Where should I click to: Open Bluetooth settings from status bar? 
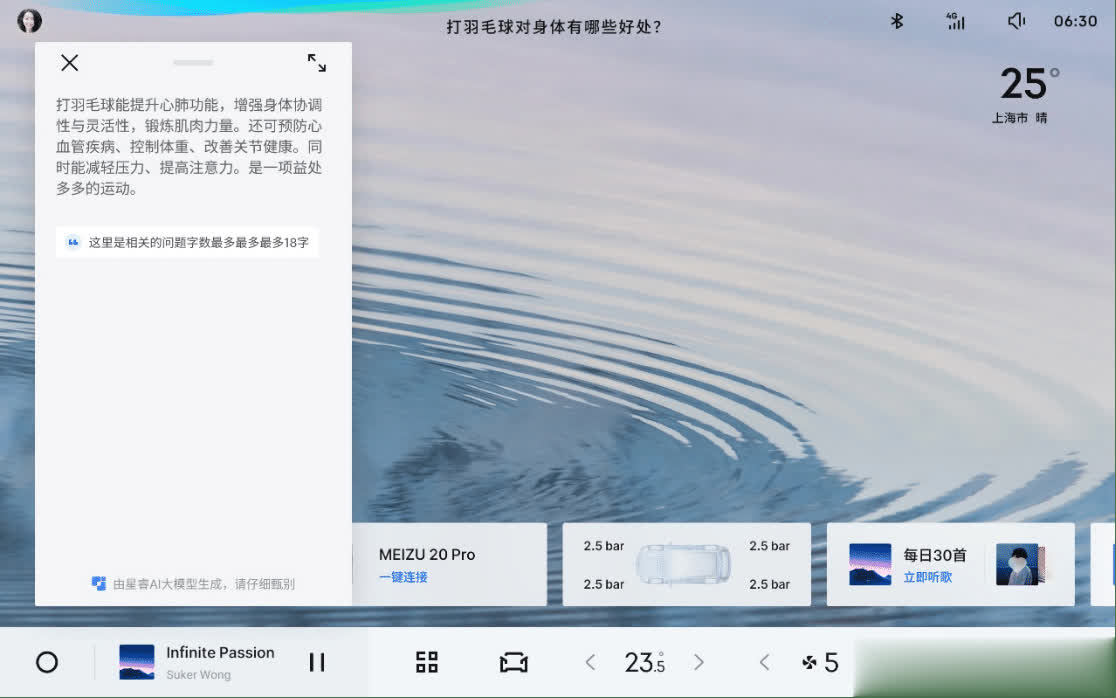tap(897, 21)
